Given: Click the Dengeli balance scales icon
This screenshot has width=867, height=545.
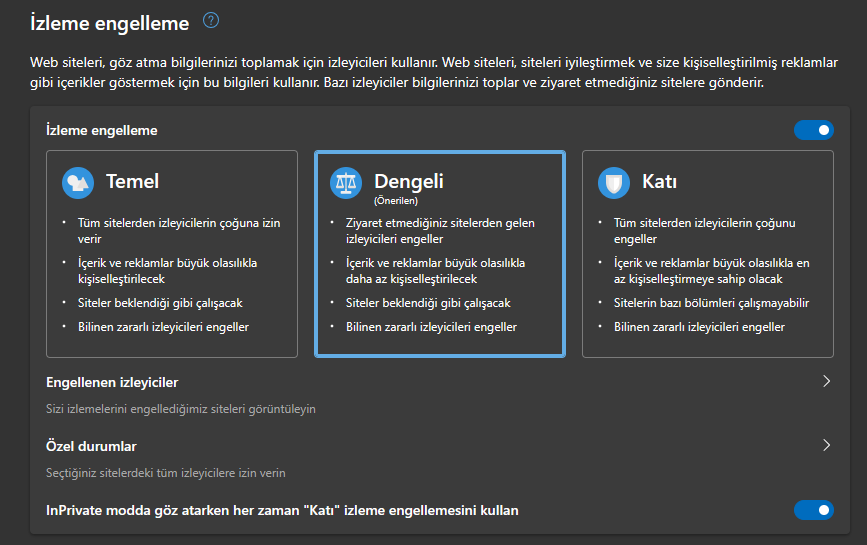Looking at the screenshot, I should point(346,182).
